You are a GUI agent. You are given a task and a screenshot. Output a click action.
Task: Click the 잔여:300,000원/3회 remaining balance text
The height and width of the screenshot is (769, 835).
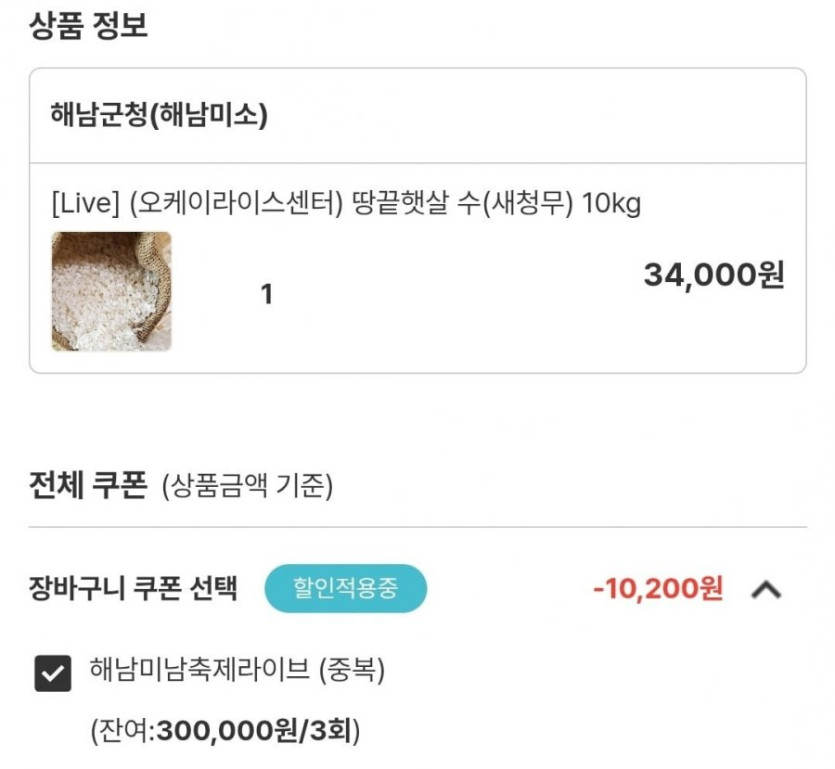pyautogui.click(x=225, y=730)
